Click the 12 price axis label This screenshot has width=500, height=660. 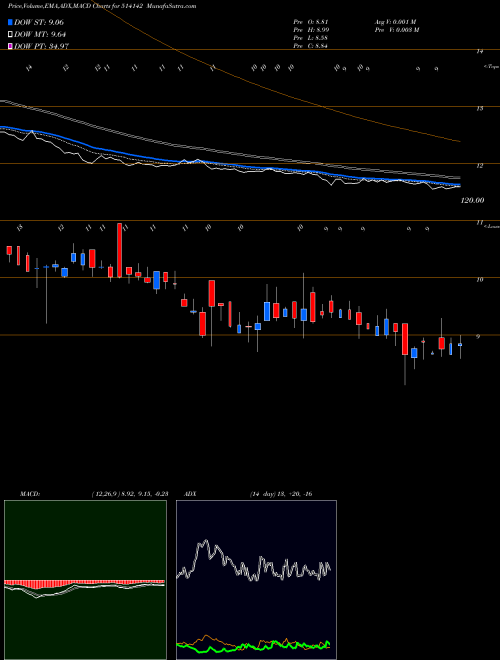(479, 166)
